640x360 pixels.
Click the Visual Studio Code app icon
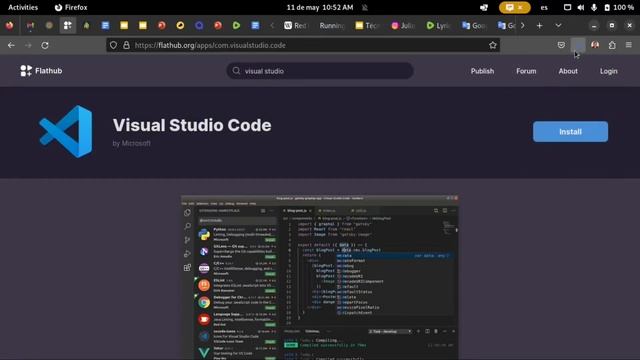(x=66, y=131)
